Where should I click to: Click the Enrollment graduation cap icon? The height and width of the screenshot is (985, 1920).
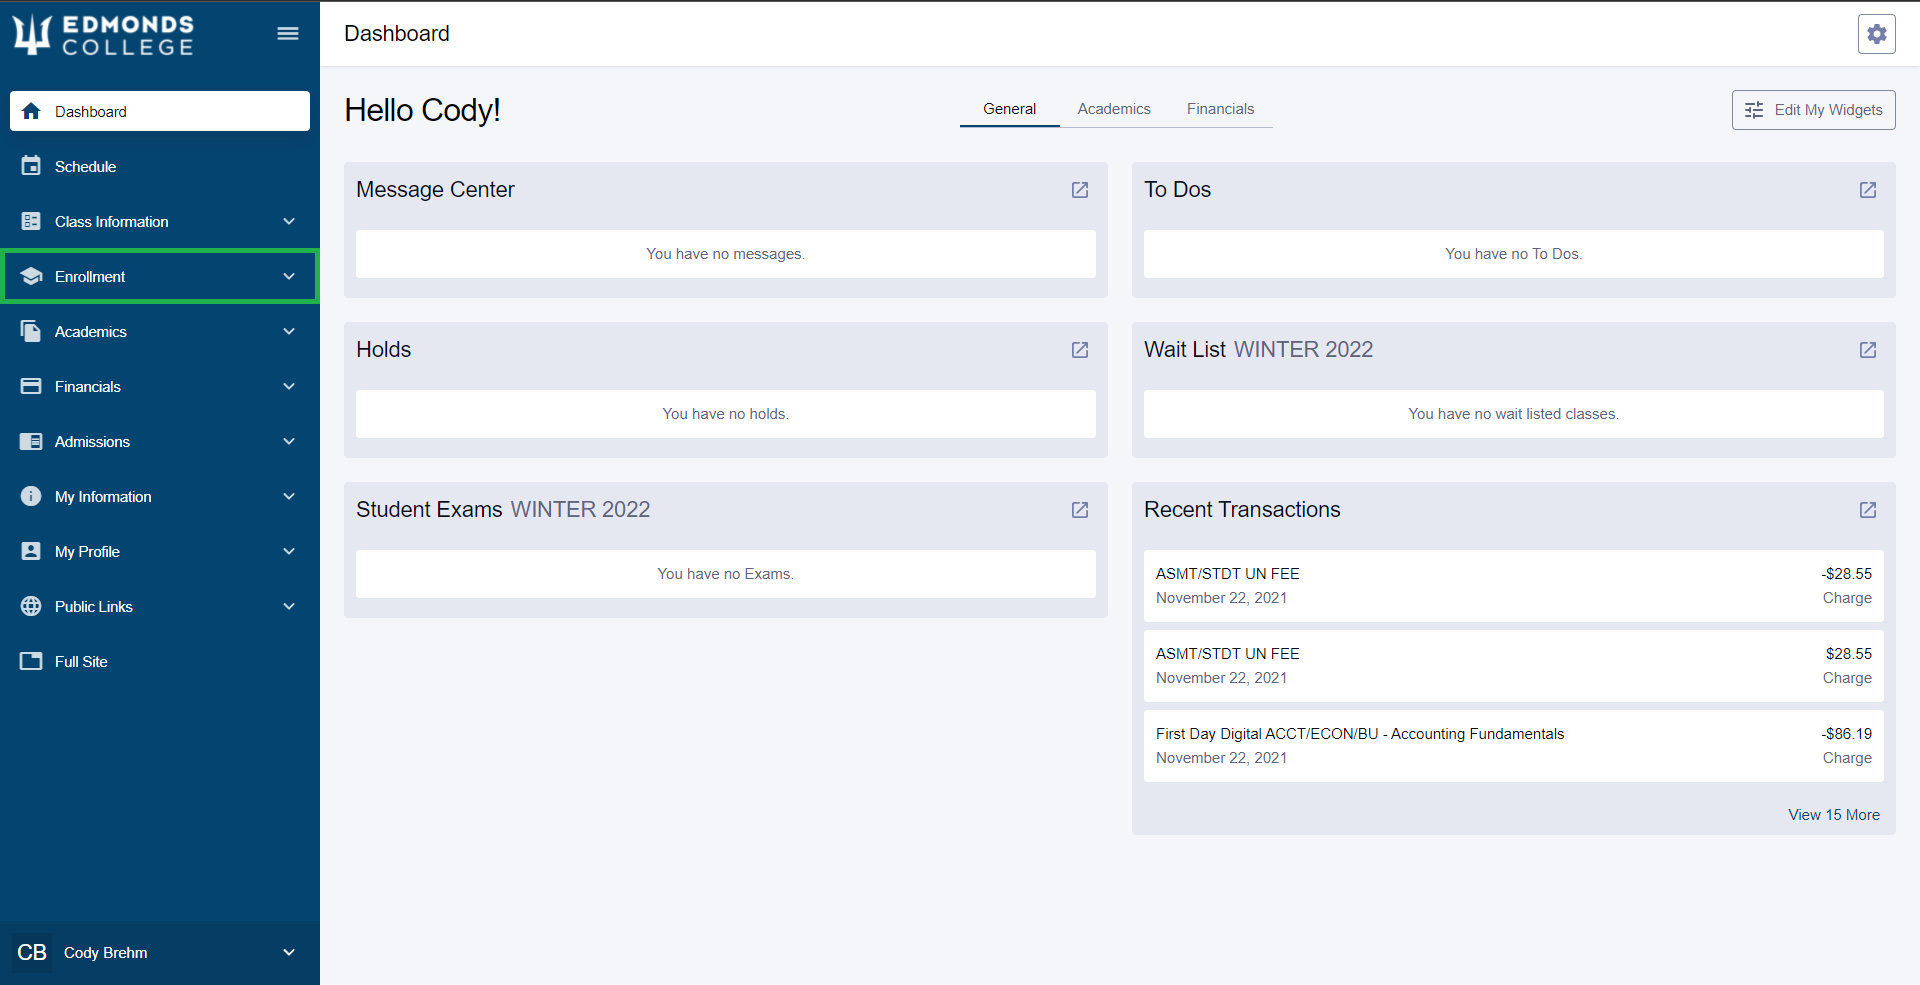[x=31, y=276]
